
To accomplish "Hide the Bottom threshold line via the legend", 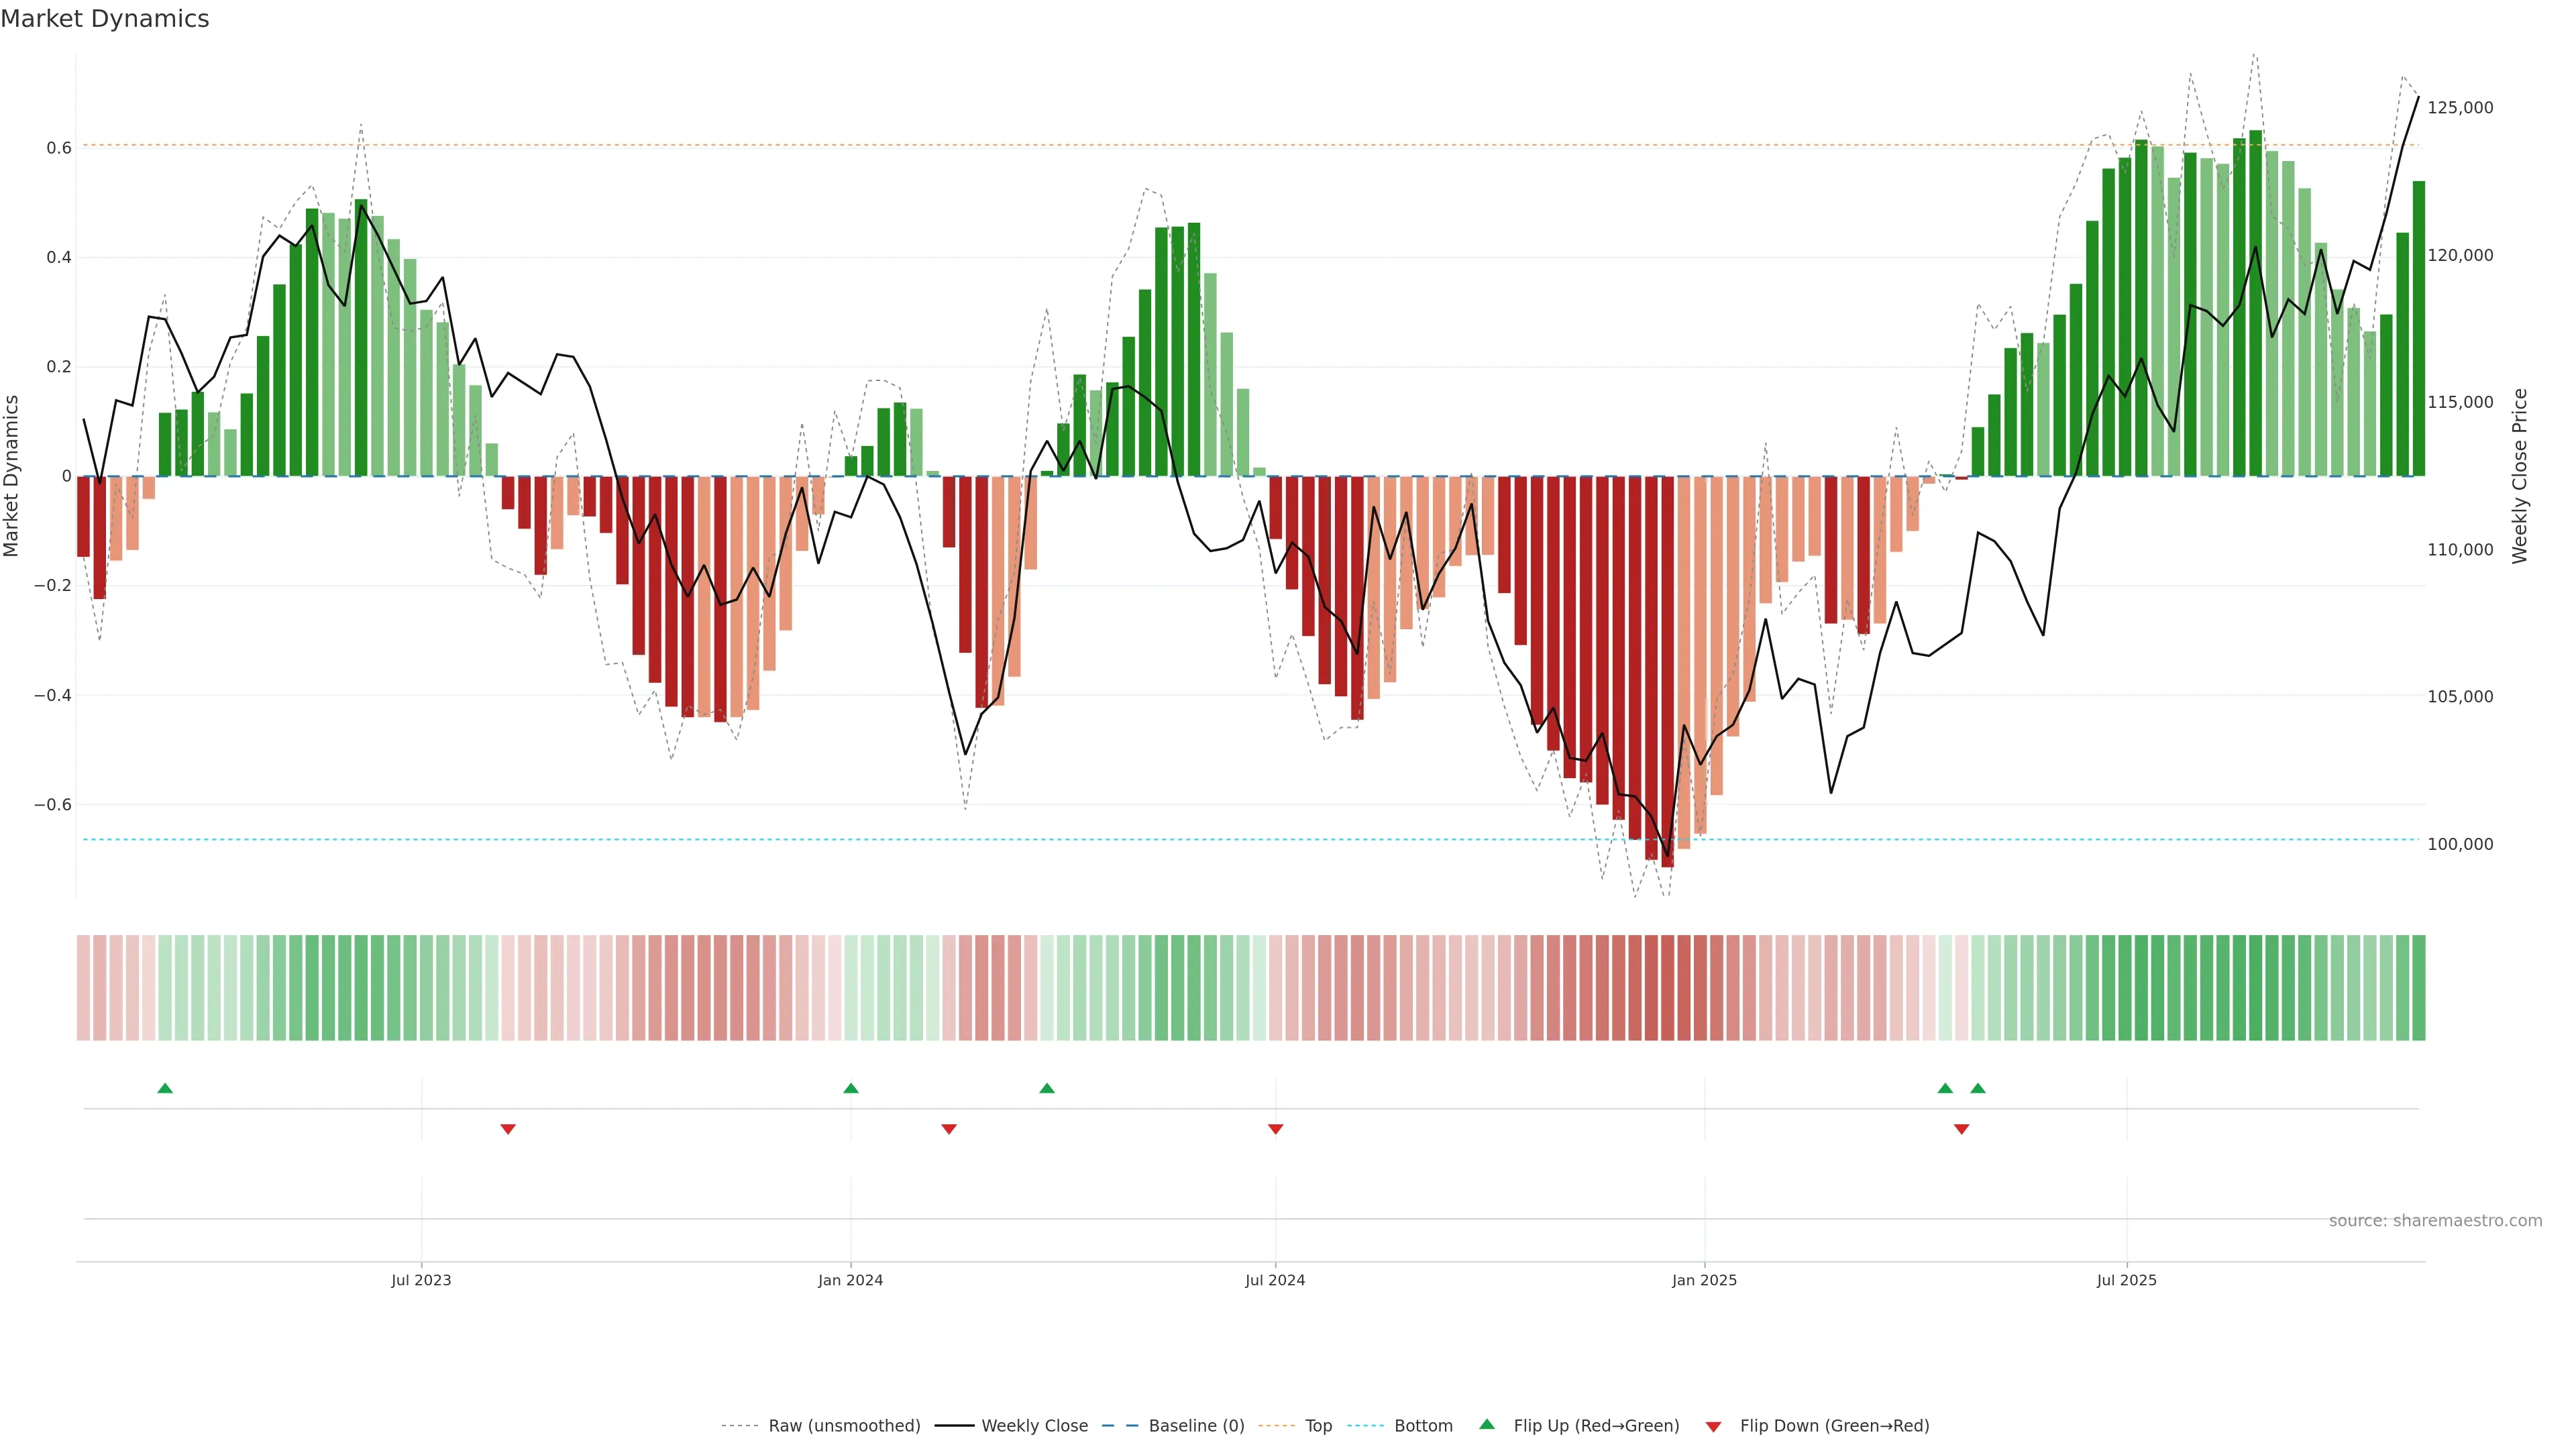I will (1423, 1426).
